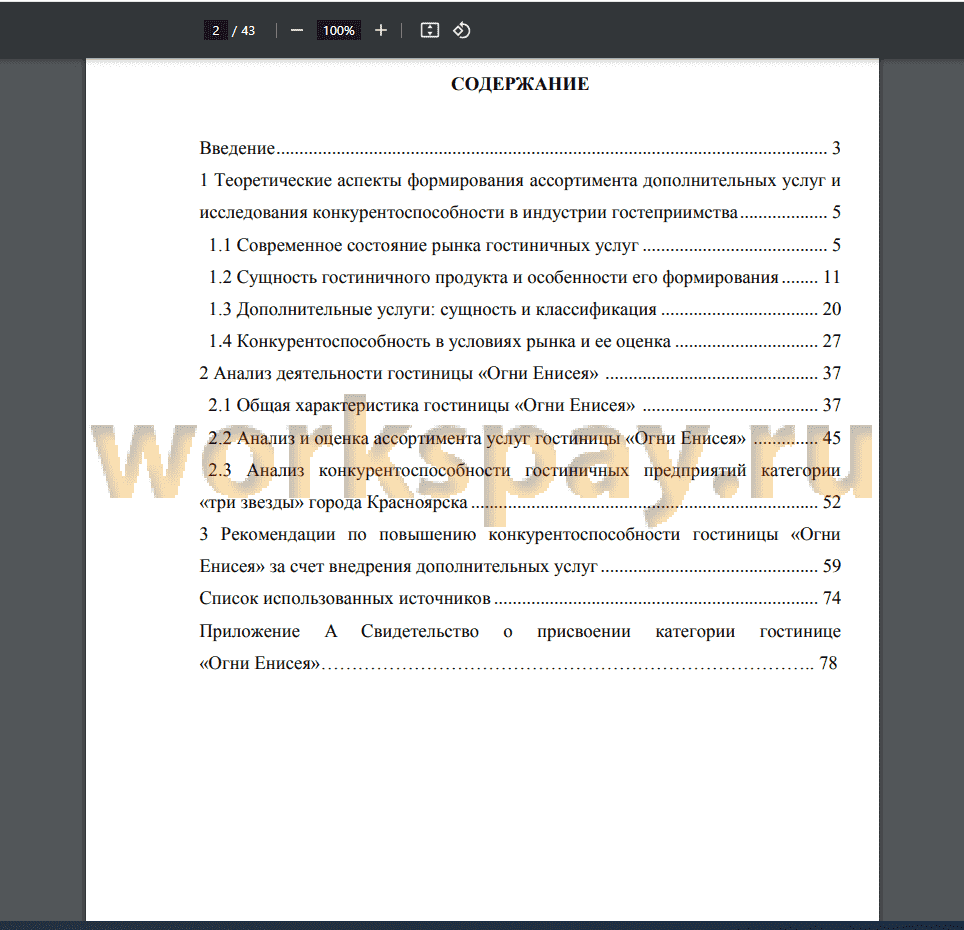Click the rotate page icon
Viewport: 964px width, 930px height.
(462, 30)
